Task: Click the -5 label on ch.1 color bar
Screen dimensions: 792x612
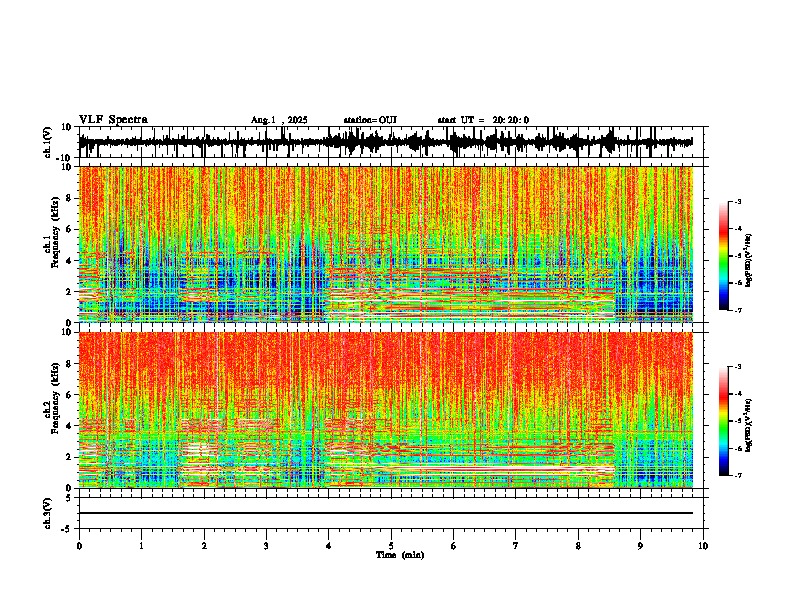Action: pyautogui.click(x=738, y=256)
